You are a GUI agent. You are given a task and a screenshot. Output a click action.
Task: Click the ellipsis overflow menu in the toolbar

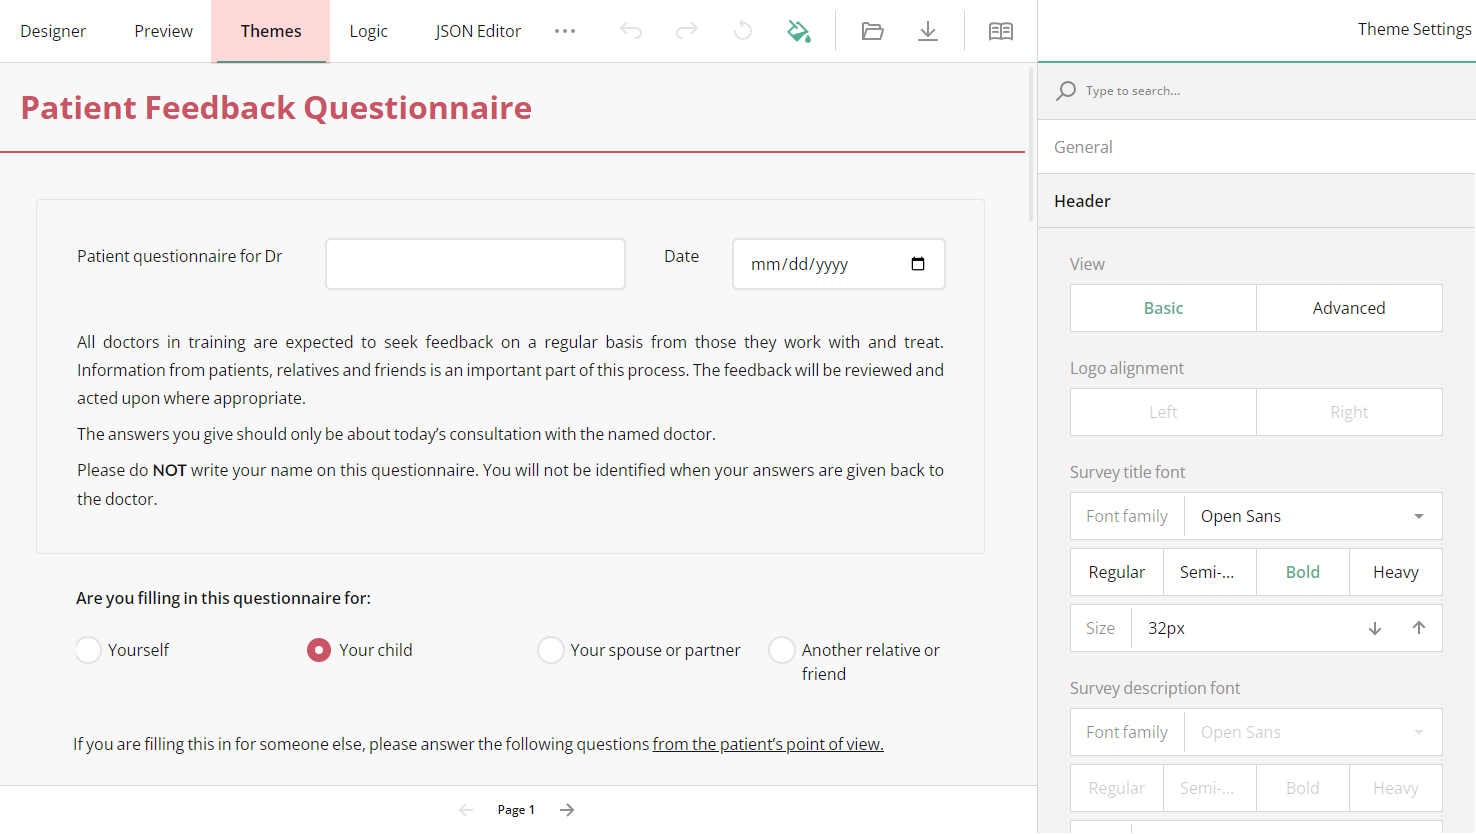click(x=565, y=31)
